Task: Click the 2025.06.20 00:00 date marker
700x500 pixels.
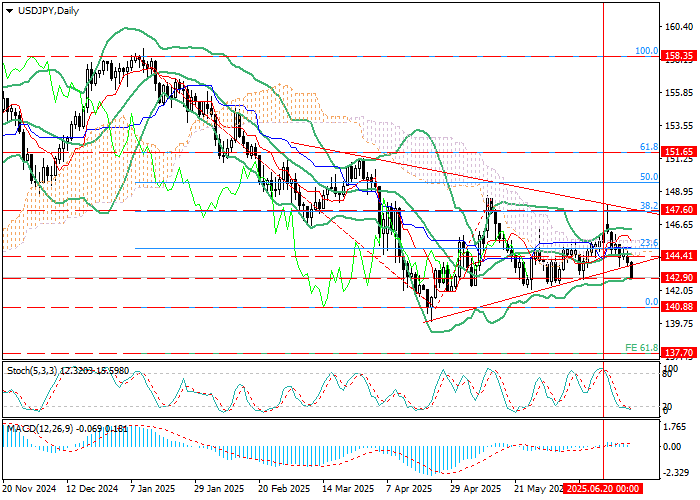Action: coord(603,489)
